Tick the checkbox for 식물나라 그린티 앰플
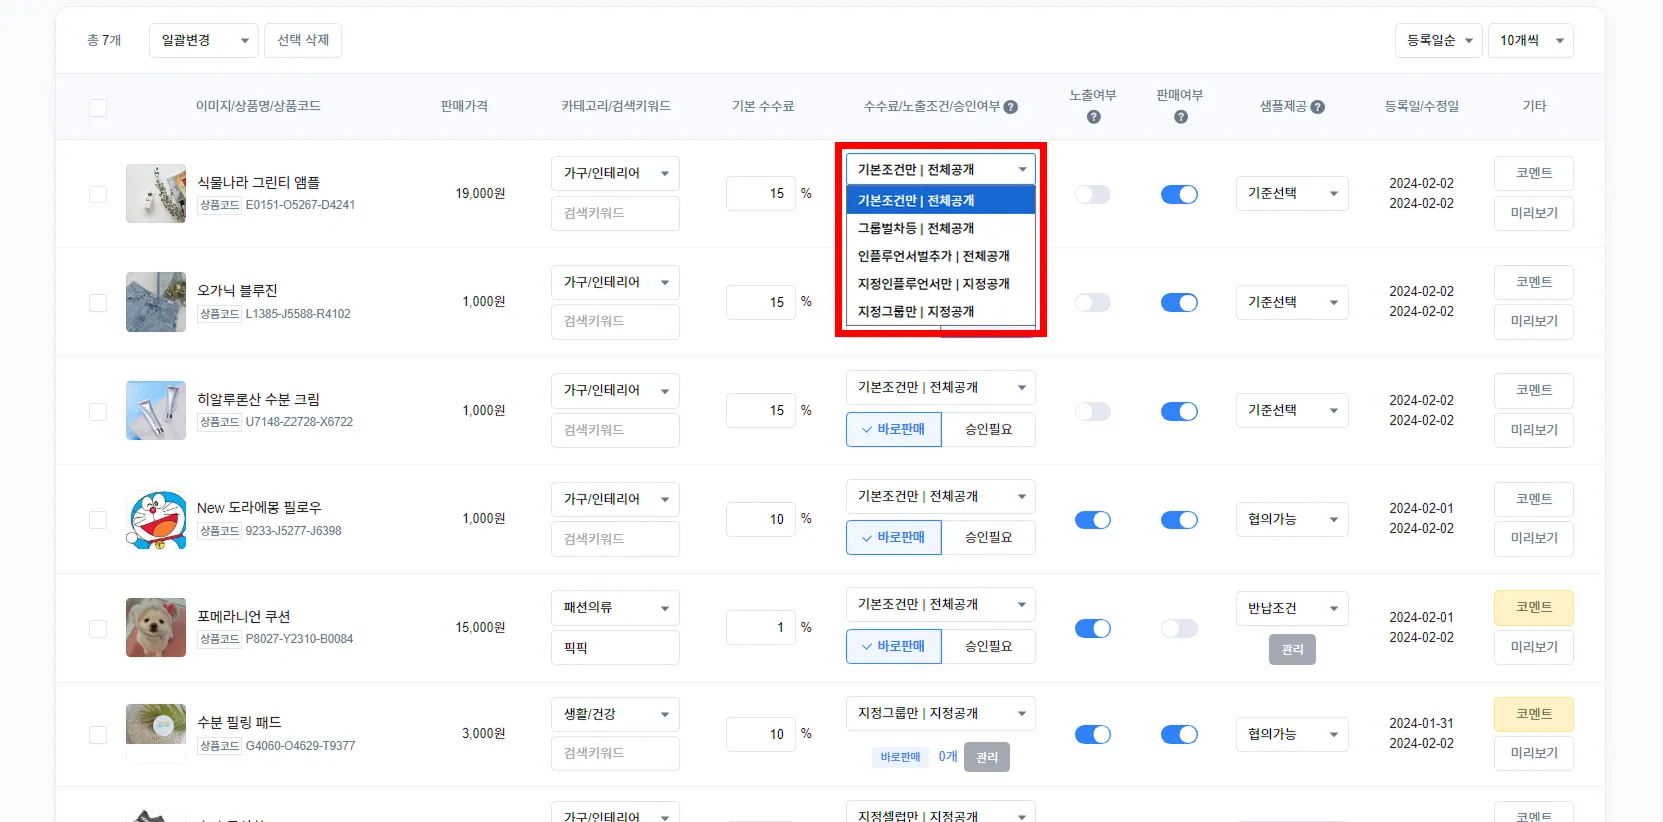 coord(98,194)
